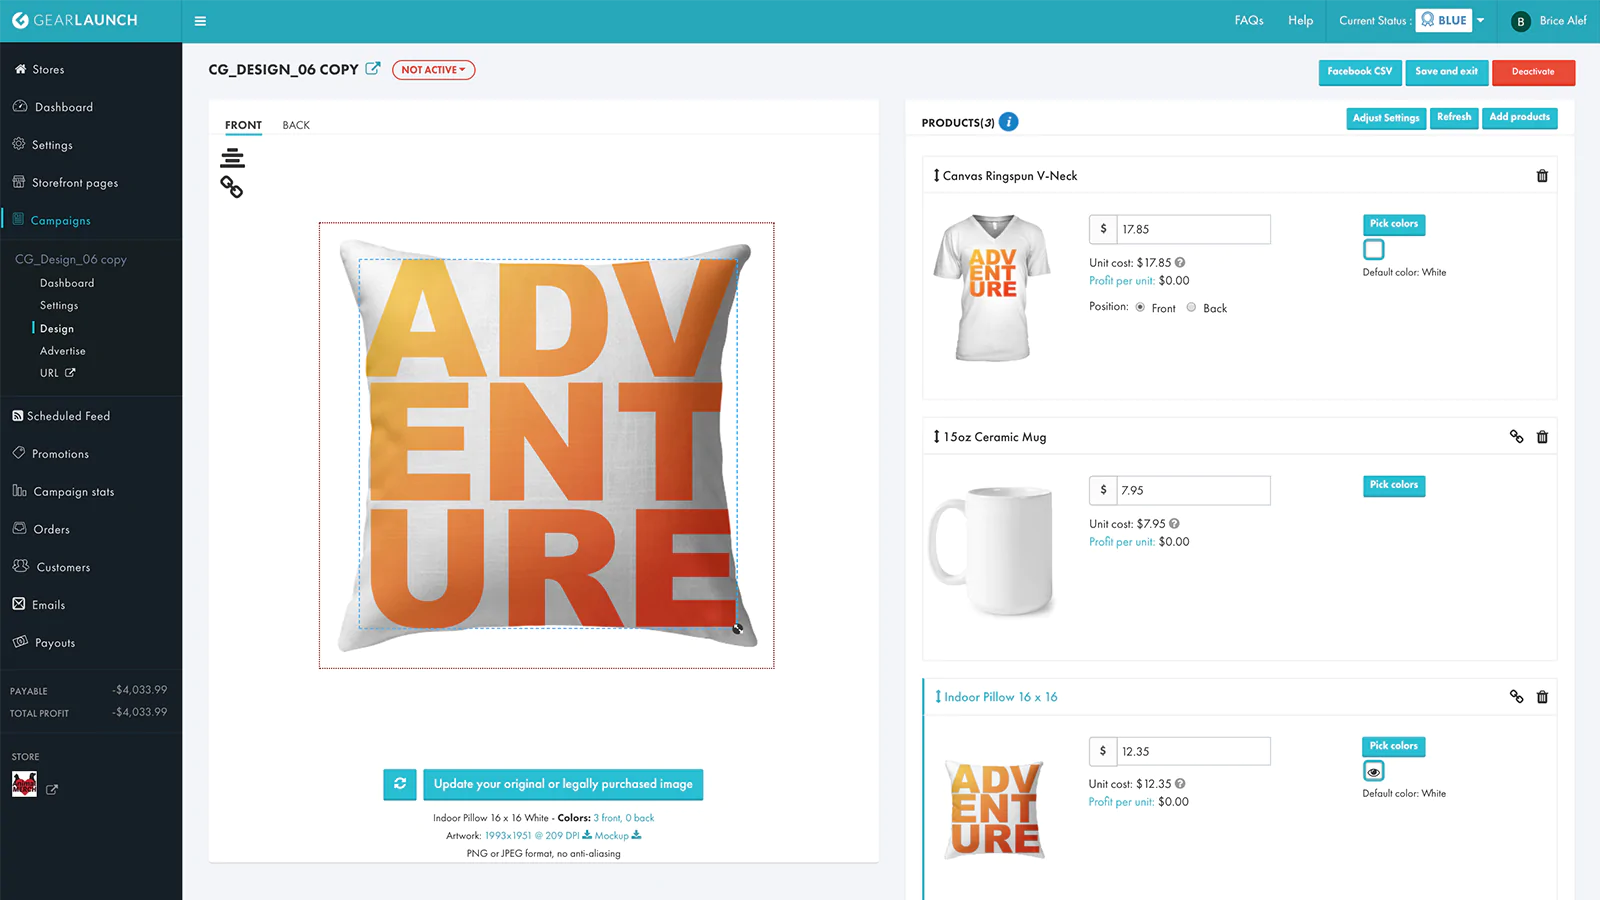Image resolution: width=1600 pixels, height=900 pixels.
Task: Open Campaign stats in the sidebar
Action: 63,492
